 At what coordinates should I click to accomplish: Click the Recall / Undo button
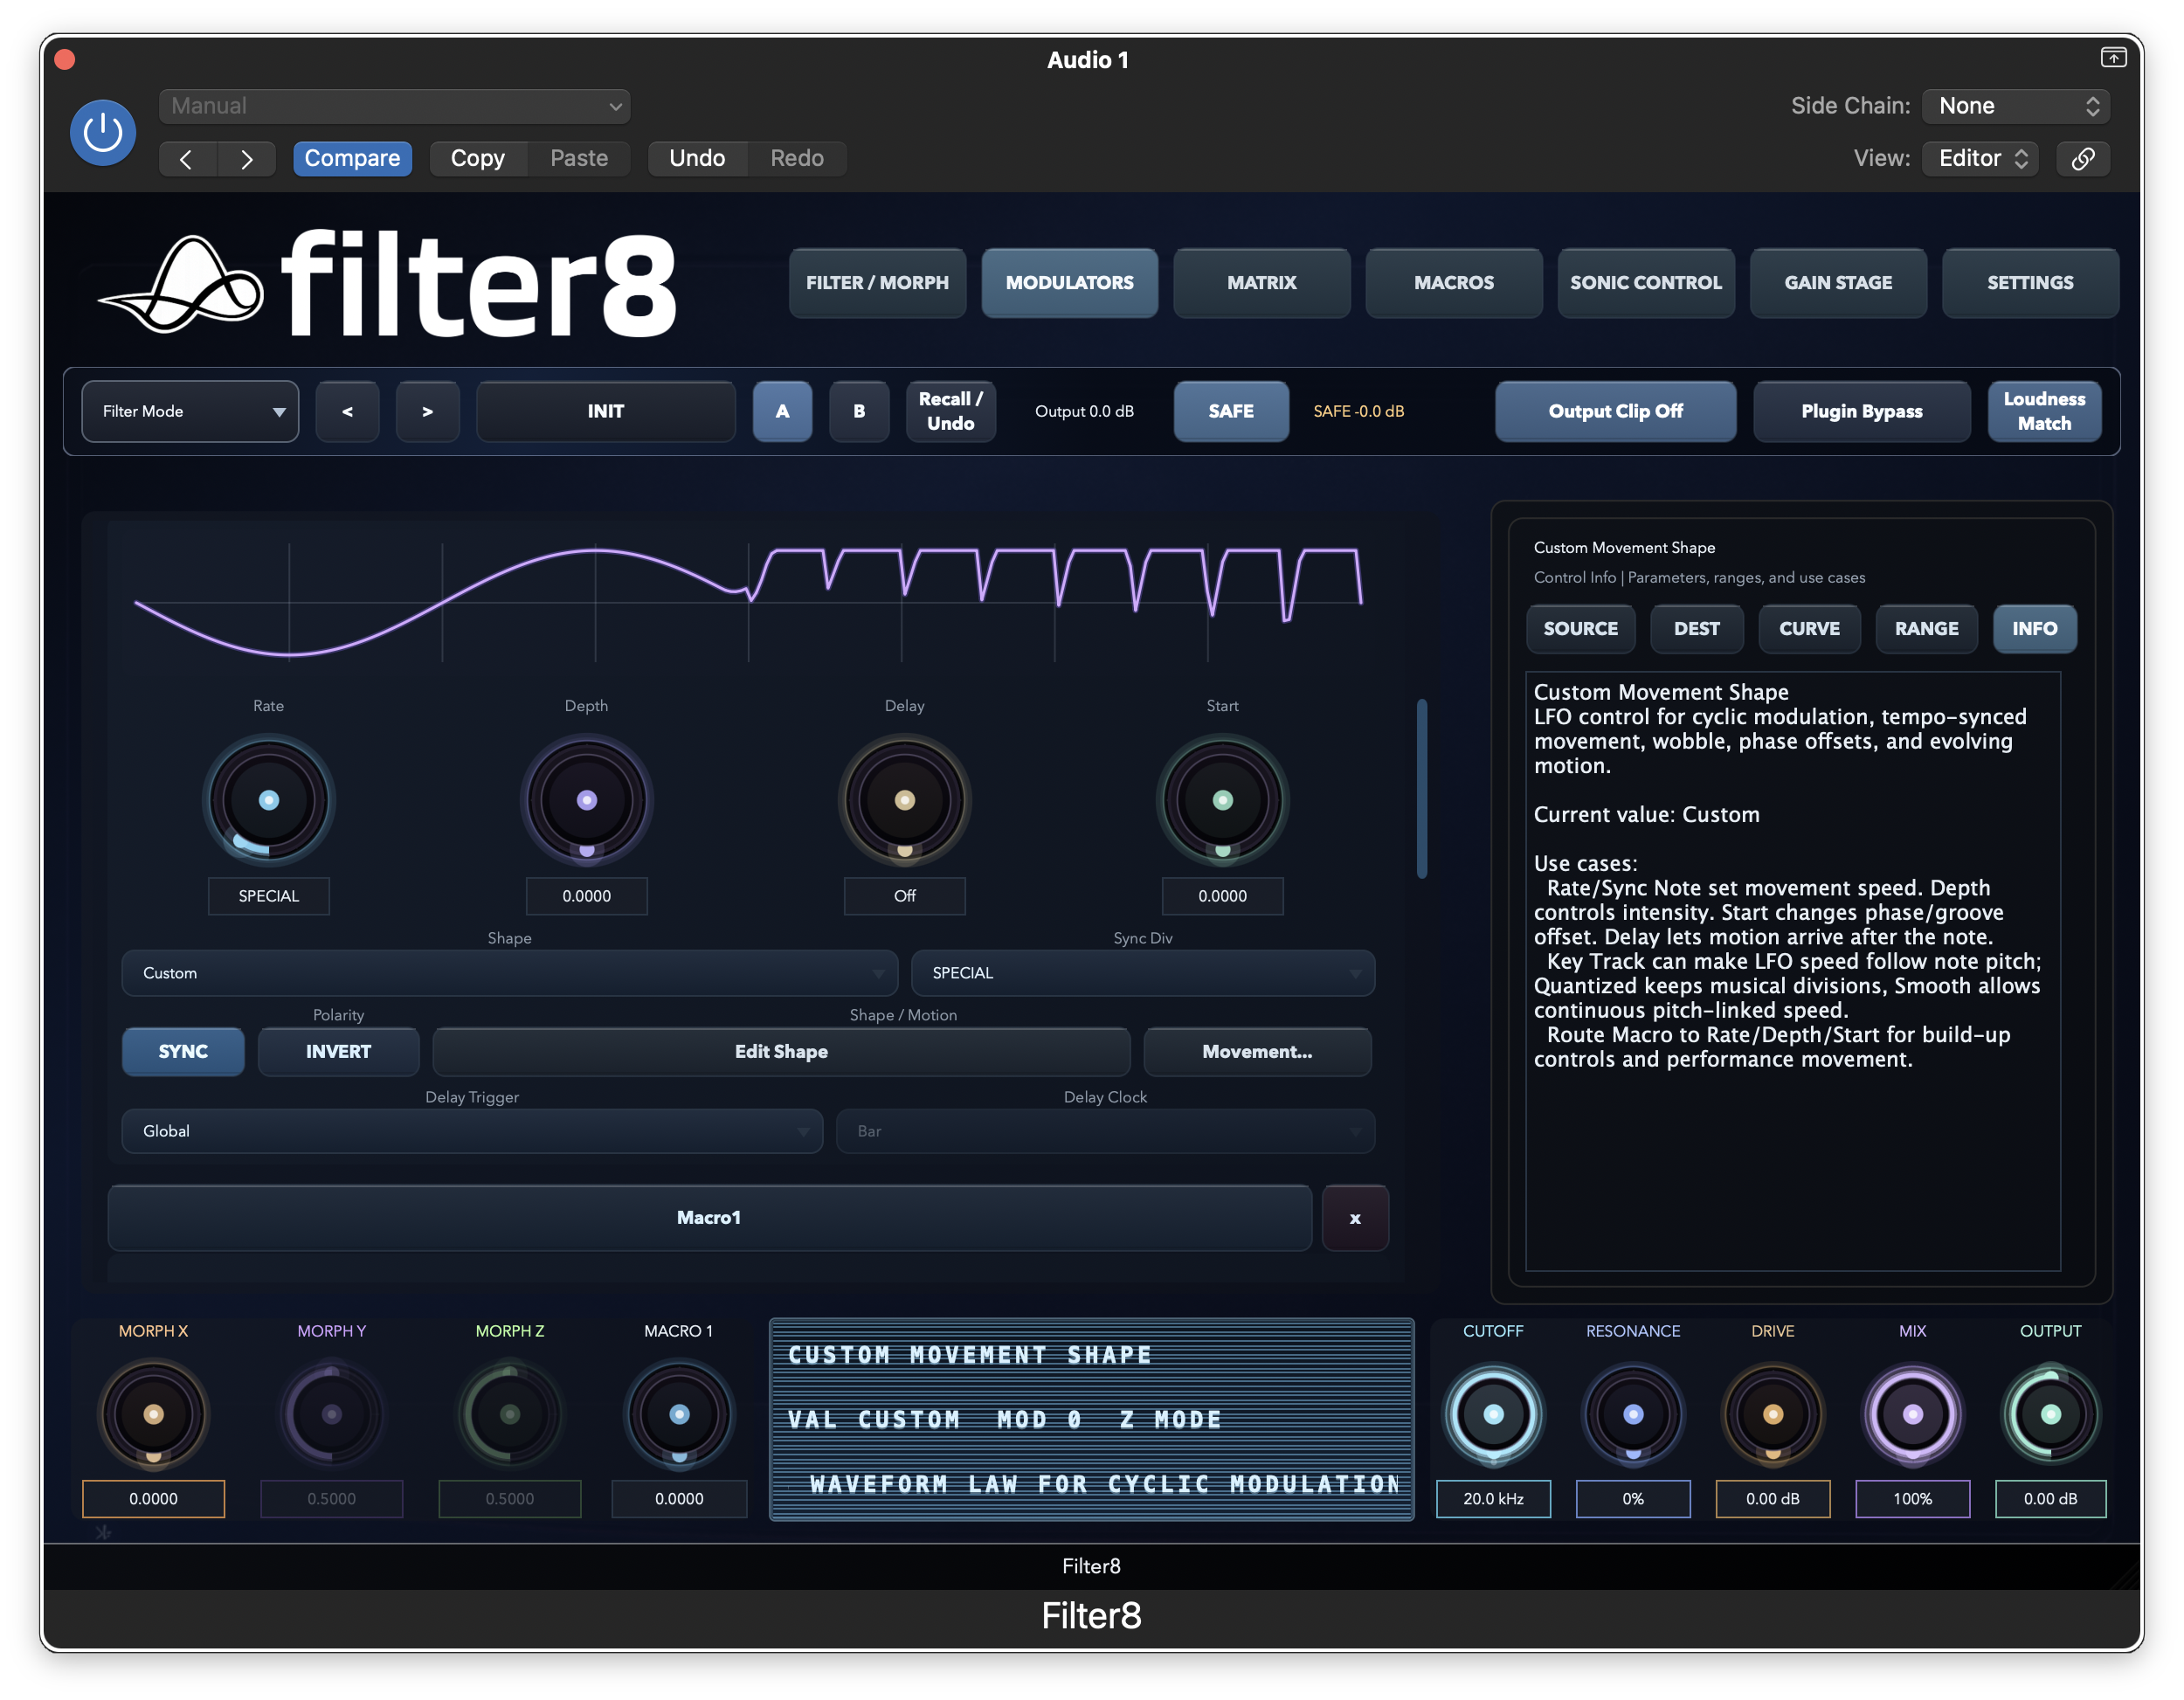click(950, 411)
